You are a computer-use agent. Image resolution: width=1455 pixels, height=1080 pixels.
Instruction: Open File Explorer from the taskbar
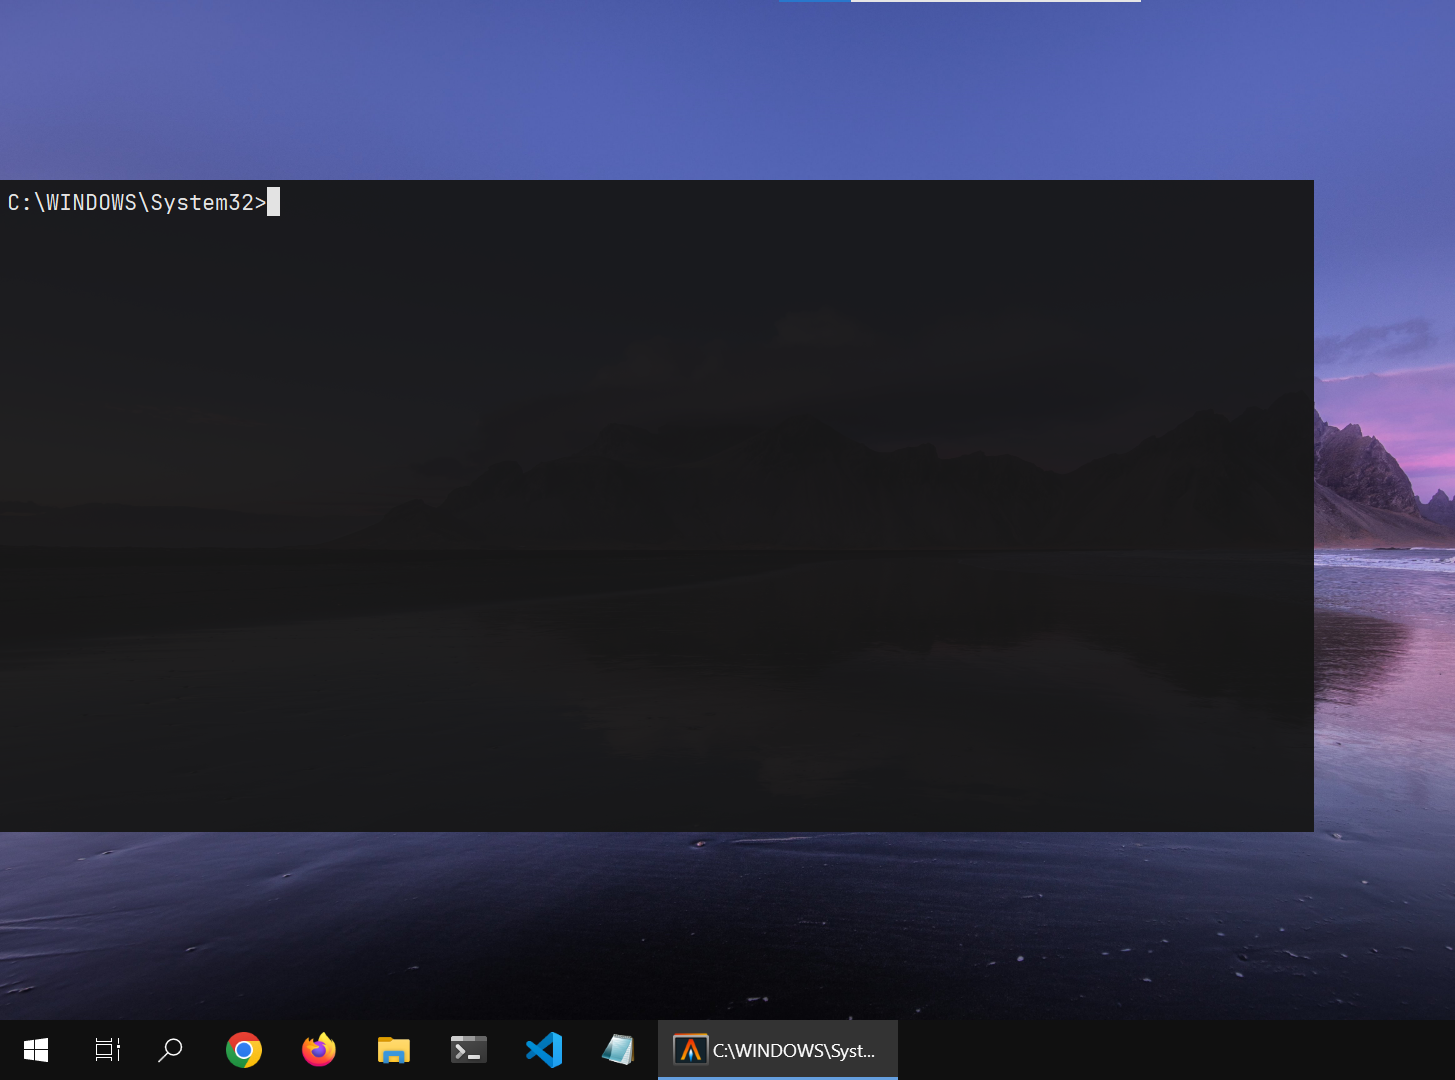point(393,1049)
